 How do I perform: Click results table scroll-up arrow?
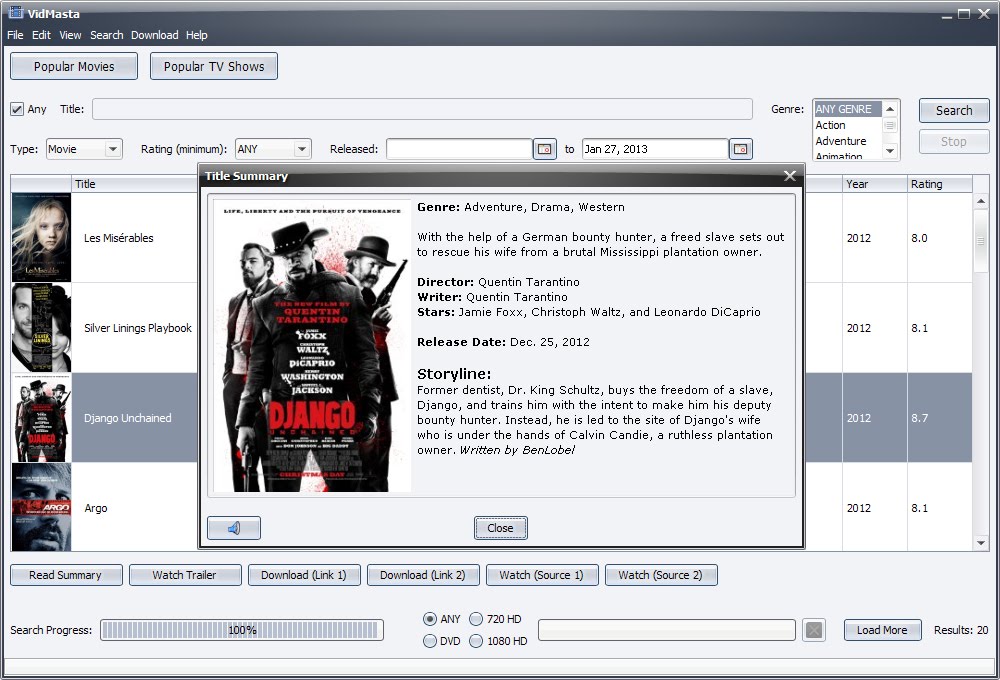981,202
